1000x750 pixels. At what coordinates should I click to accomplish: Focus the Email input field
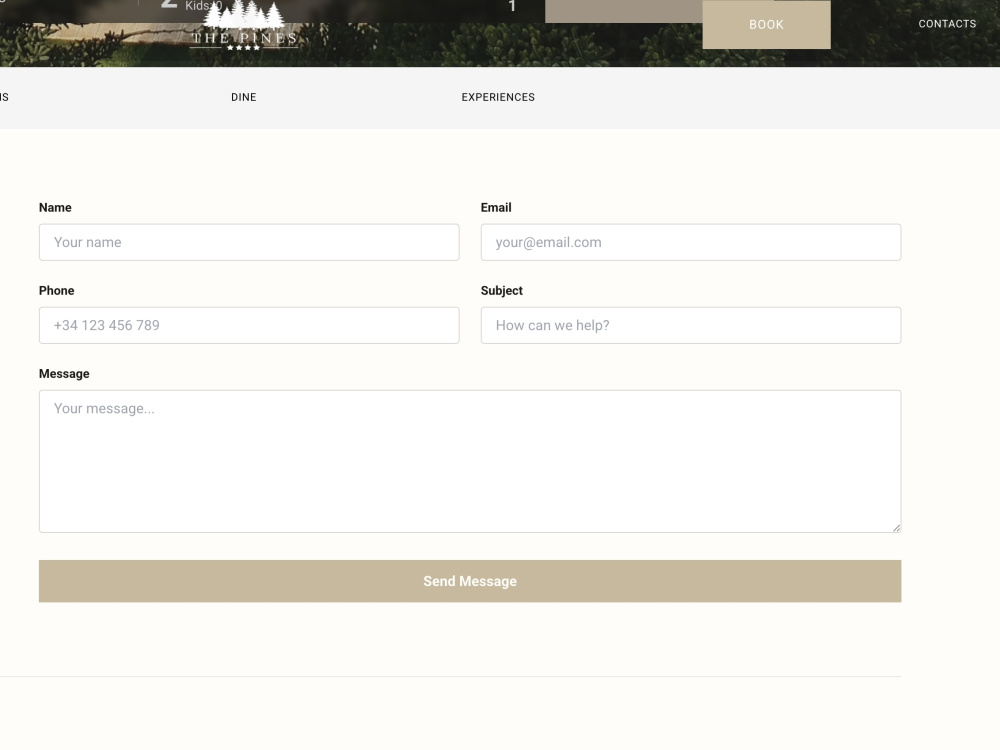pyautogui.click(x=691, y=242)
